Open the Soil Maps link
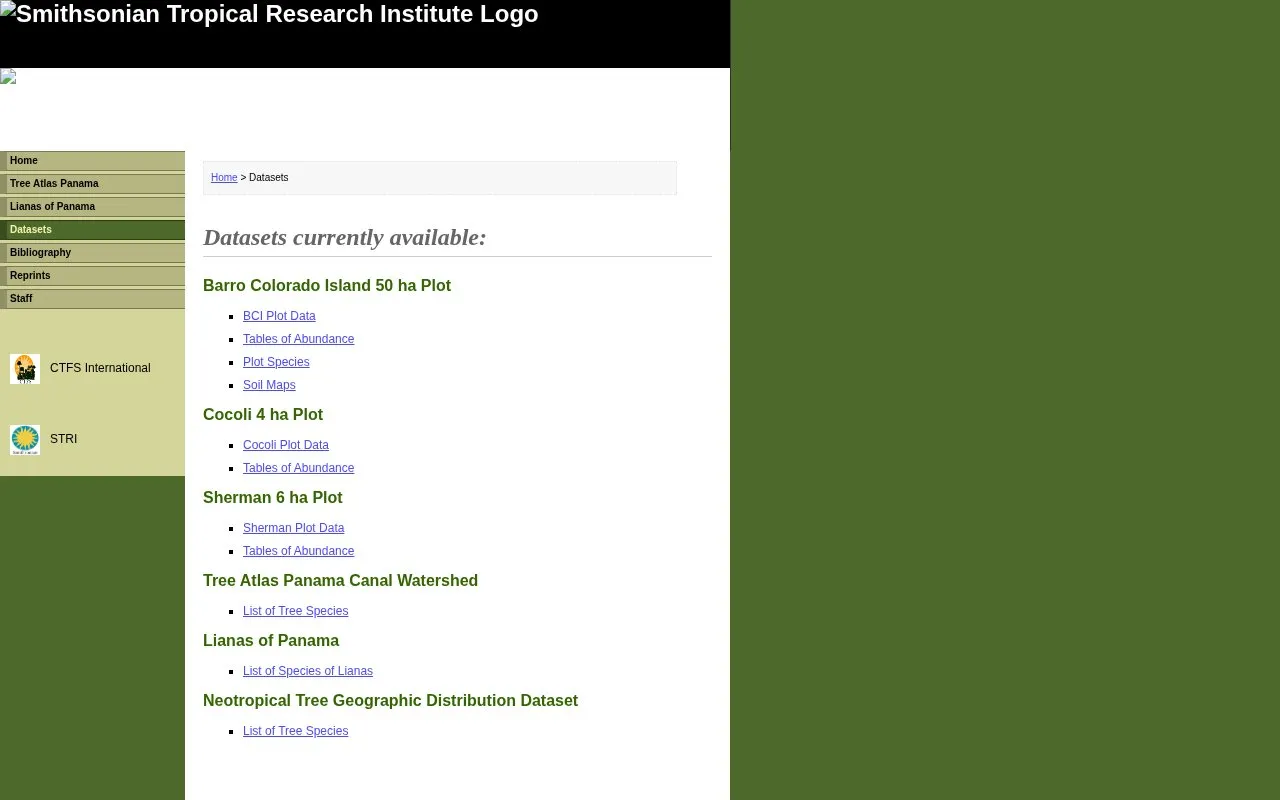 269,385
